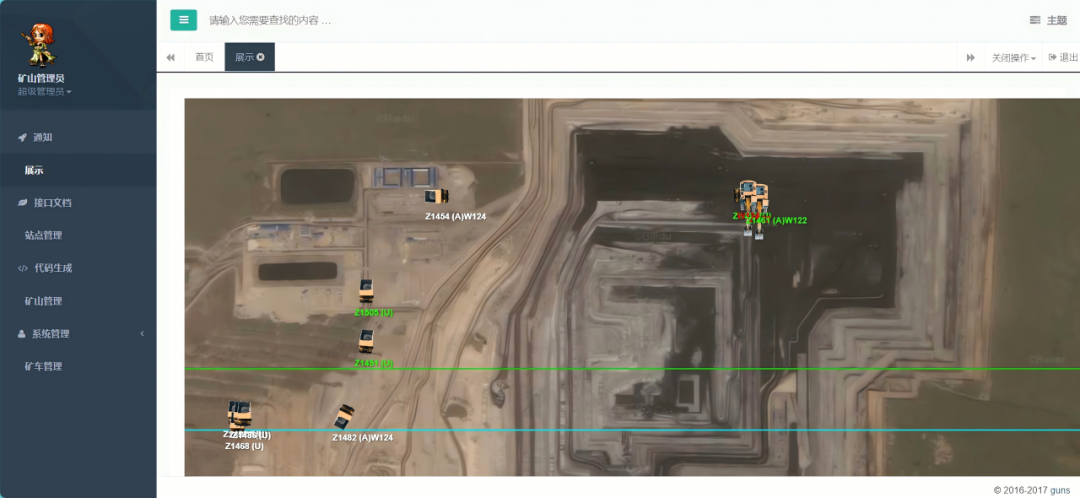Click the 主题 list icon

coord(1035,21)
